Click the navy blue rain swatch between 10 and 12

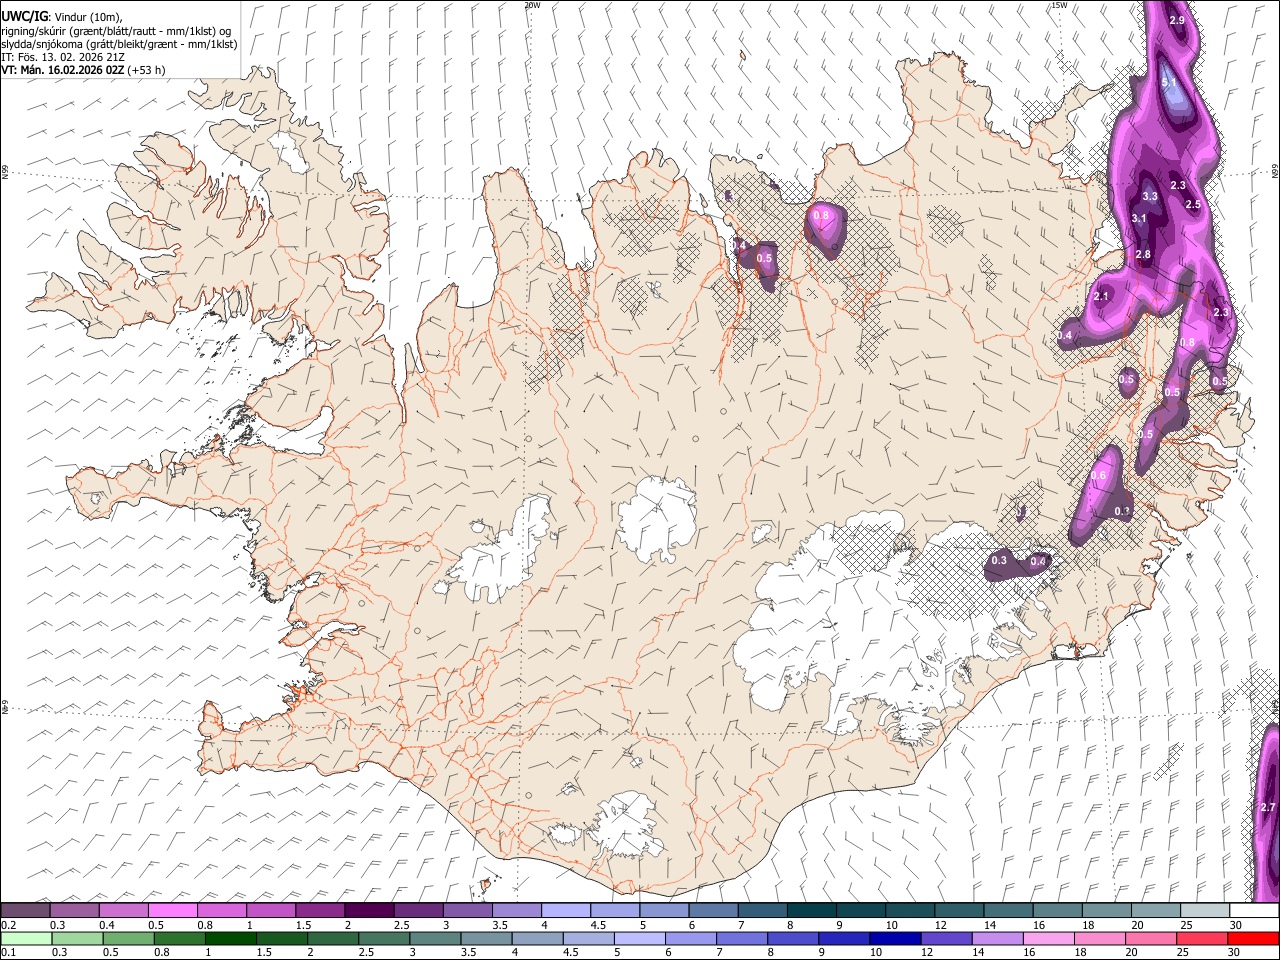click(x=894, y=938)
